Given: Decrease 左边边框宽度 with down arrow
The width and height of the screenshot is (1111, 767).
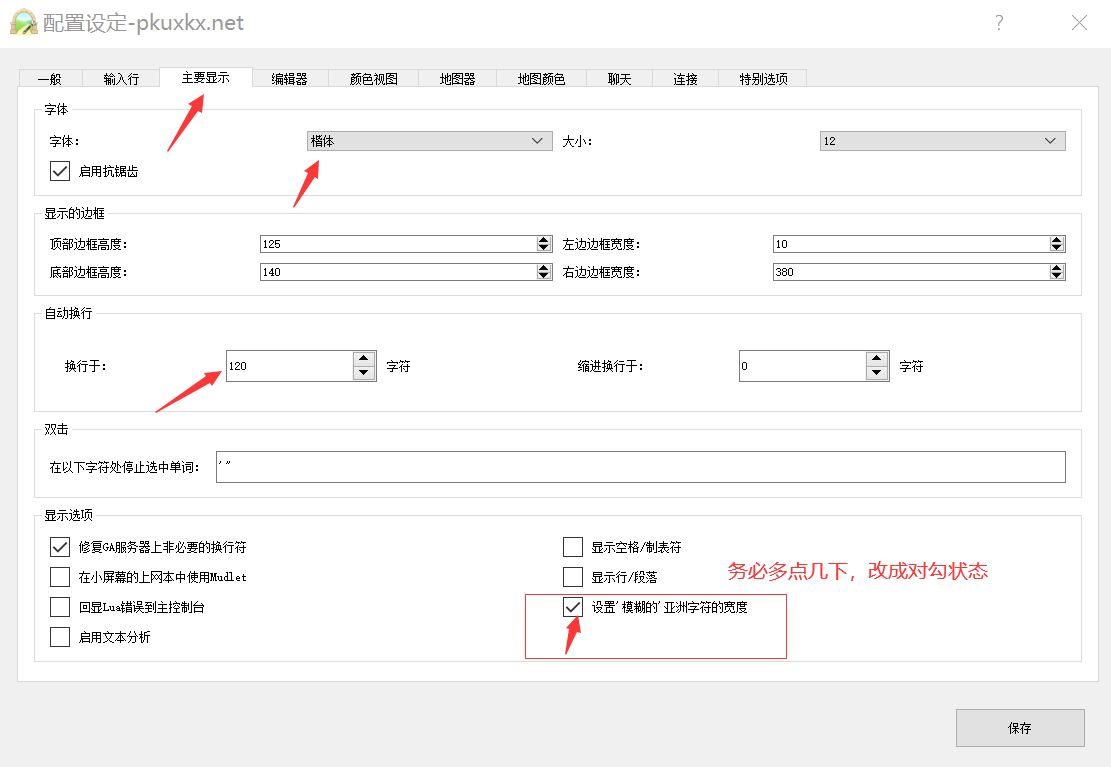Looking at the screenshot, I should coord(1057,248).
